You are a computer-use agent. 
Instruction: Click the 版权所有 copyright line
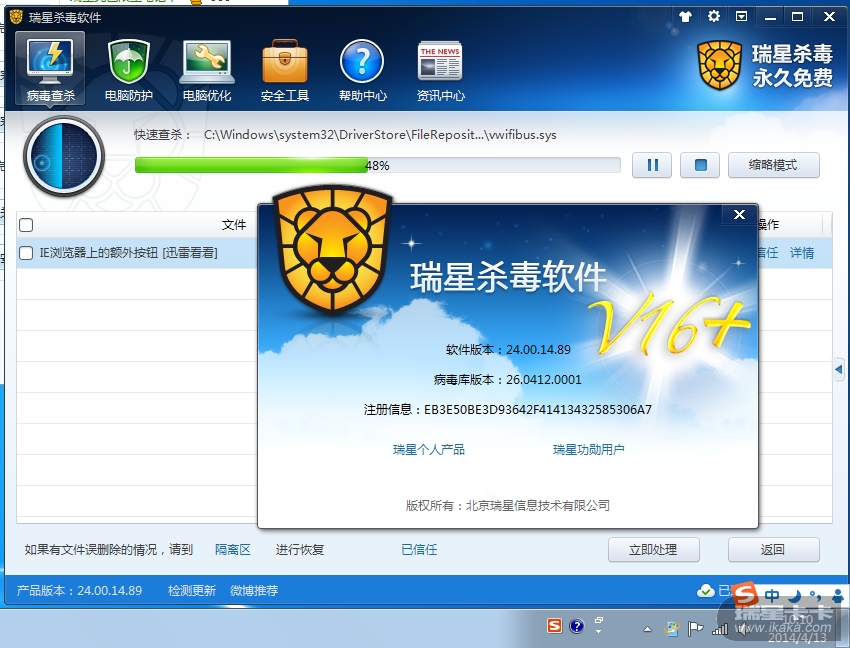[508, 505]
